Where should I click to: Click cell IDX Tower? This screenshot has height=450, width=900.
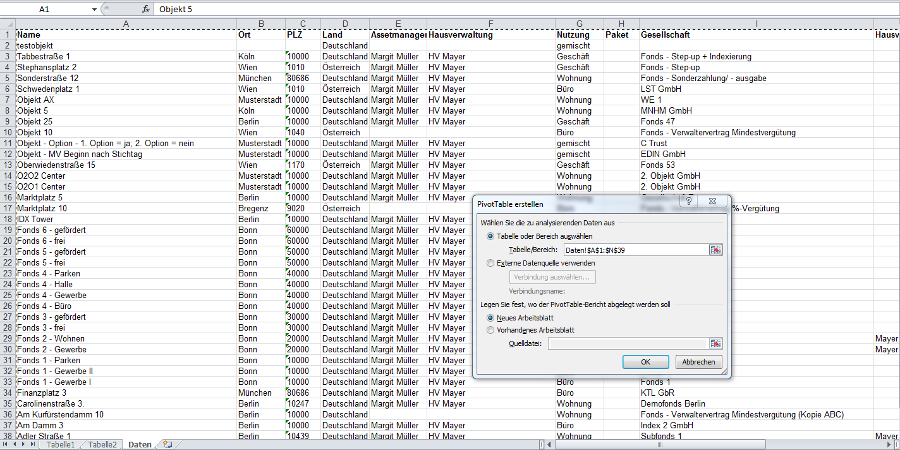click(x=126, y=219)
